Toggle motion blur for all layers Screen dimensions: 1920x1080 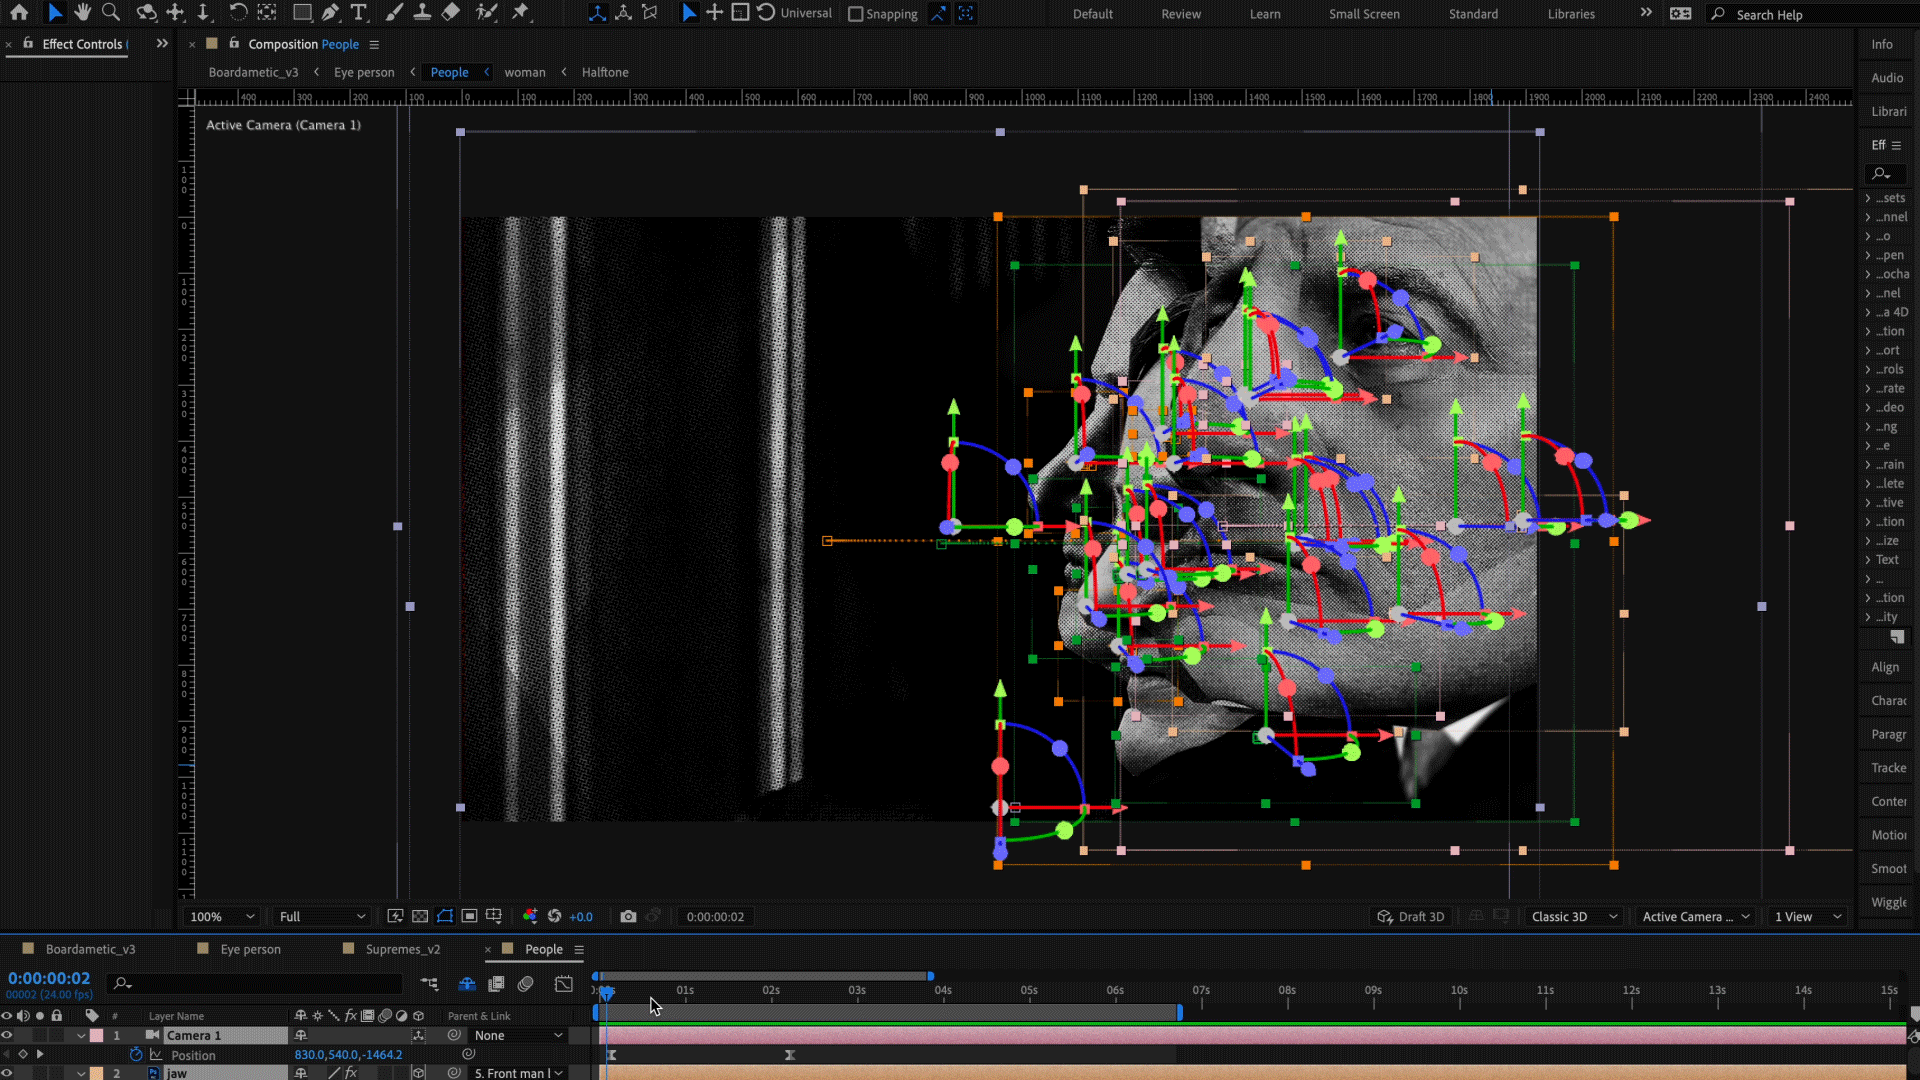(x=526, y=984)
